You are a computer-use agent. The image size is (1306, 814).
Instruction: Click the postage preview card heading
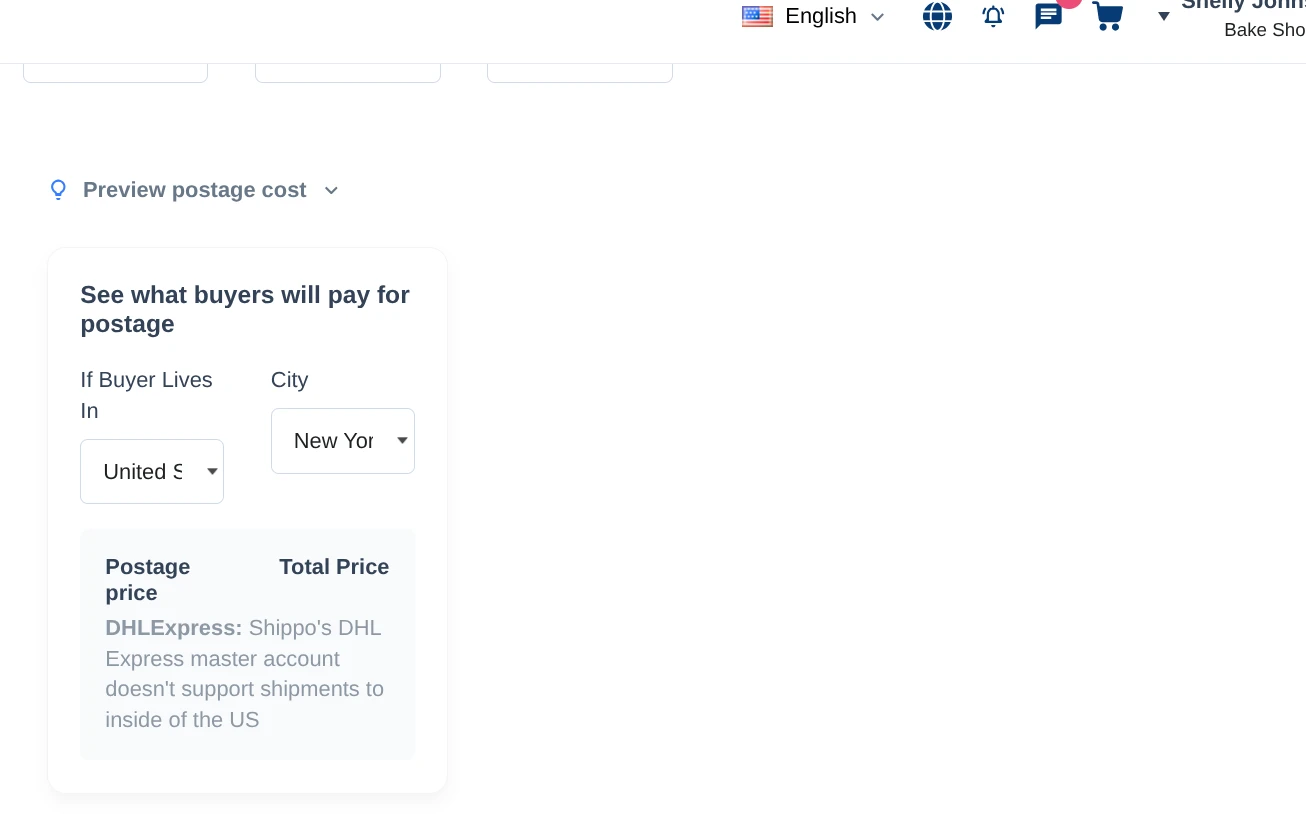click(245, 309)
